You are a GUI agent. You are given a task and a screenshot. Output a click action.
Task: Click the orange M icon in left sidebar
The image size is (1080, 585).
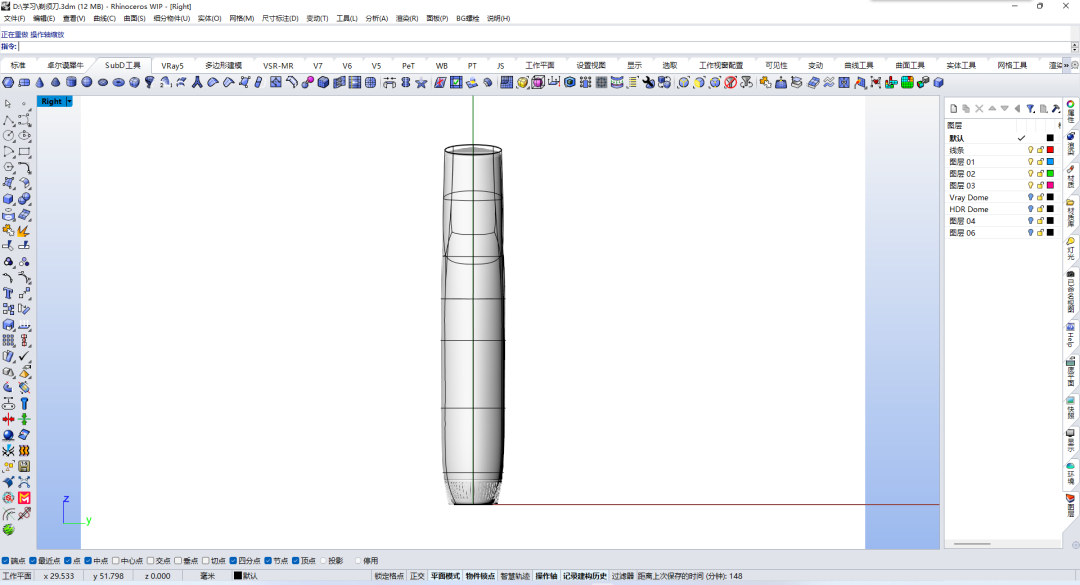point(24,498)
